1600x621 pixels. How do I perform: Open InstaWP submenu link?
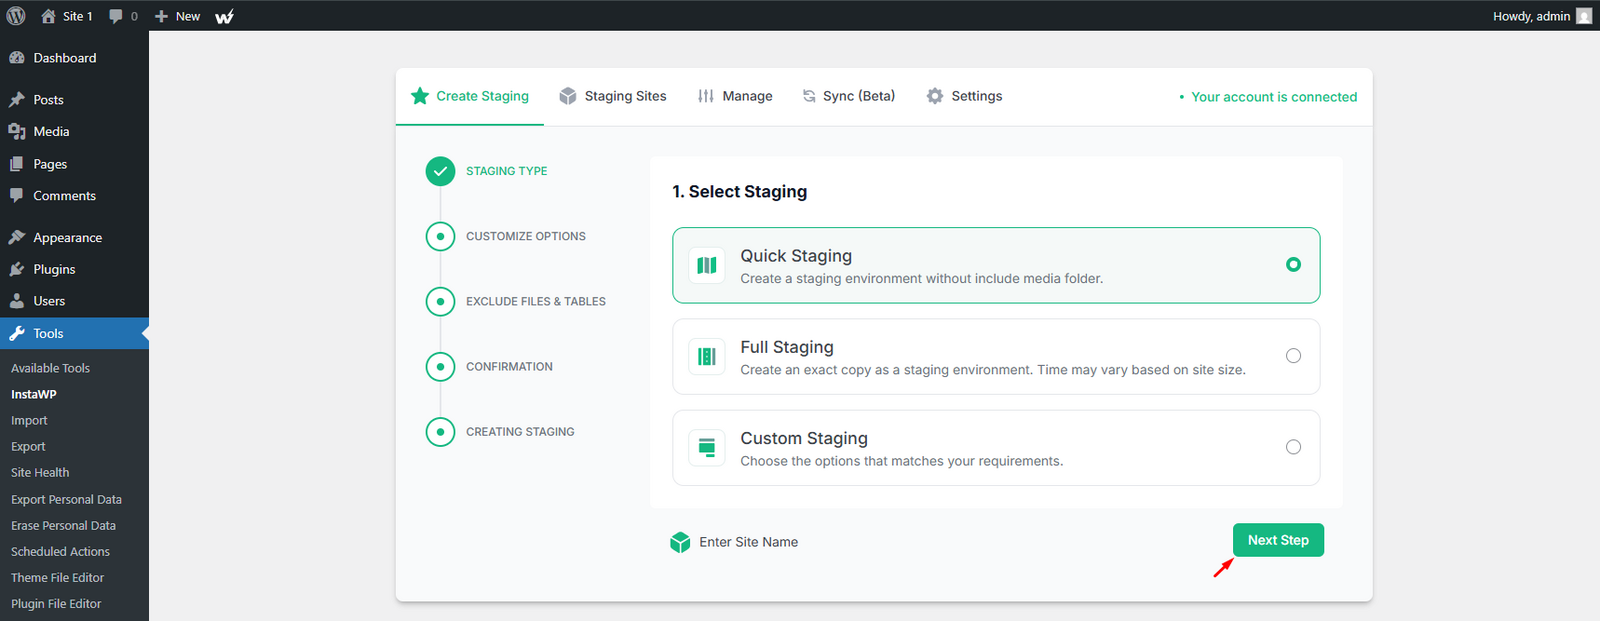point(34,394)
